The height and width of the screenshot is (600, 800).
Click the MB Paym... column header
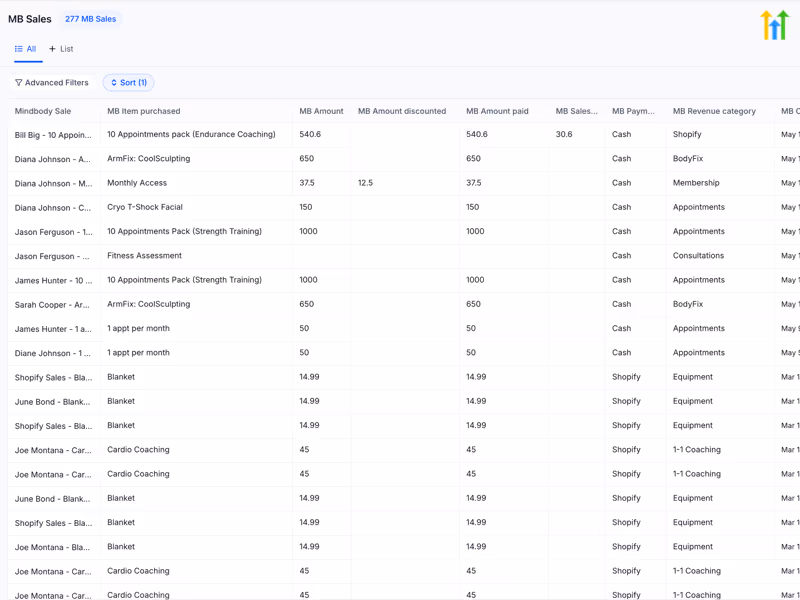tap(633, 111)
